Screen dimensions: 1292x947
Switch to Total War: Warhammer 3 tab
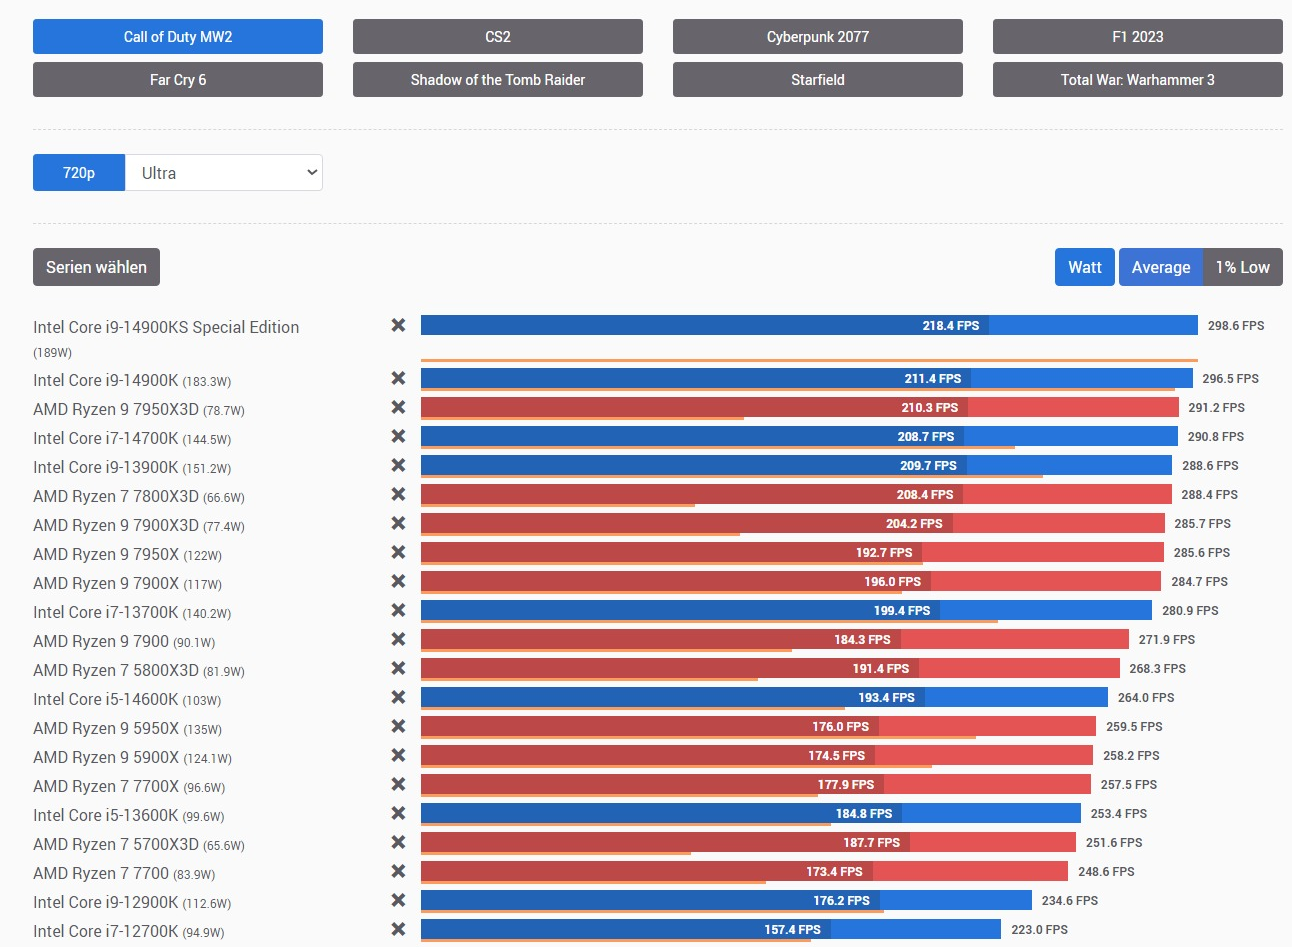pos(1138,80)
